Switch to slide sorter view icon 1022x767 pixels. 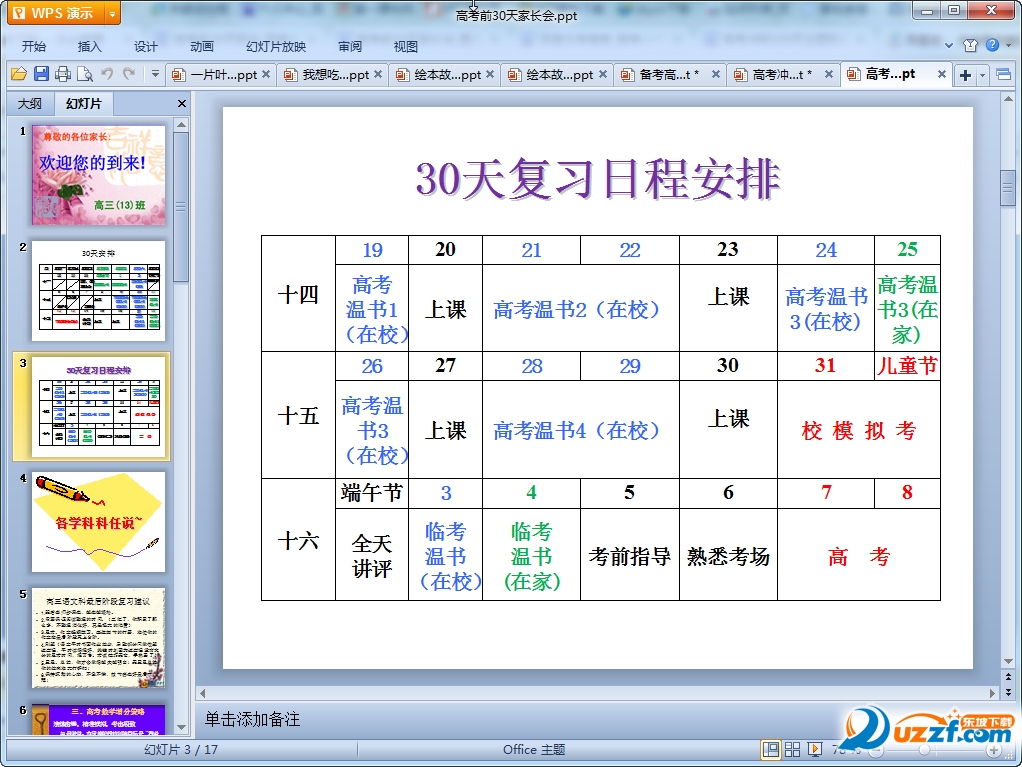tap(793, 749)
